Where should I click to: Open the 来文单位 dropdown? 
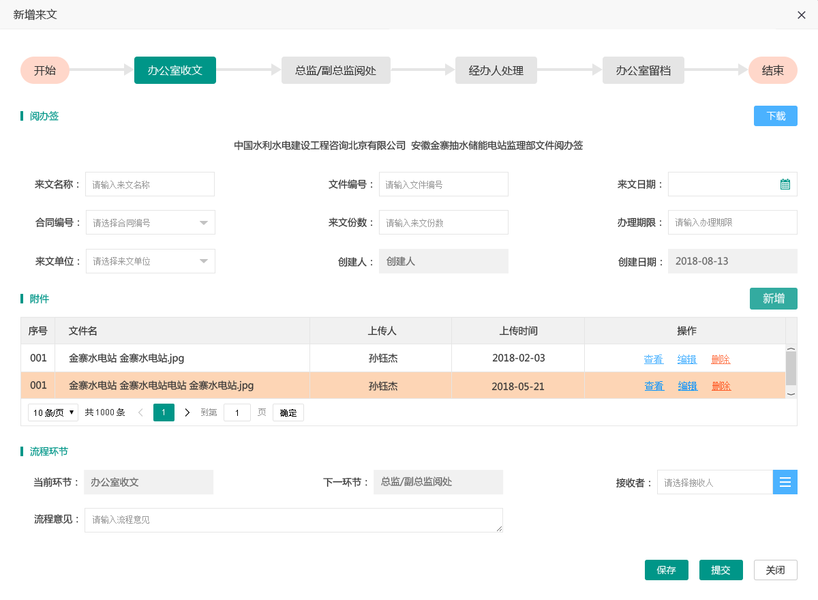(203, 261)
